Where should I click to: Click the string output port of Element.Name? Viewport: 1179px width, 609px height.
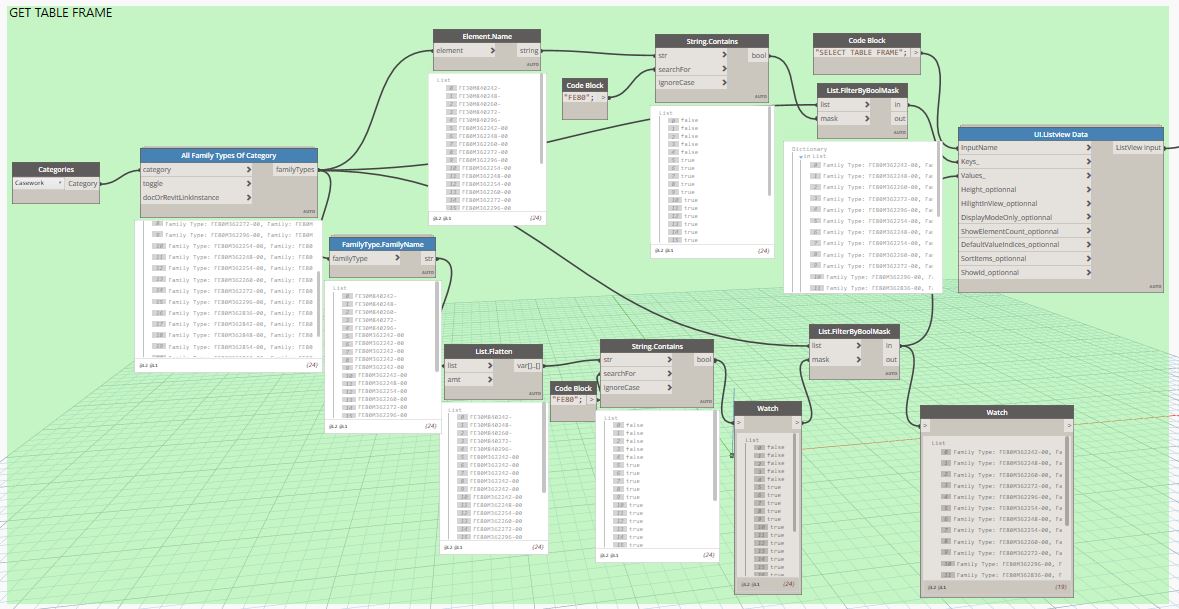[529, 50]
